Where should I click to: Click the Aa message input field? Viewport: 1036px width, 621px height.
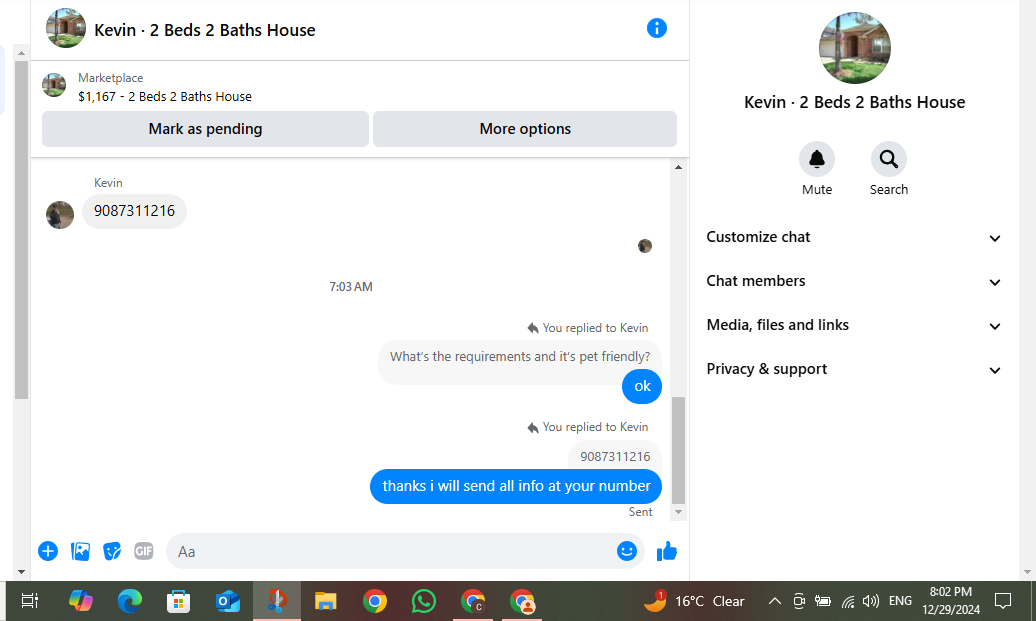[x=390, y=551]
